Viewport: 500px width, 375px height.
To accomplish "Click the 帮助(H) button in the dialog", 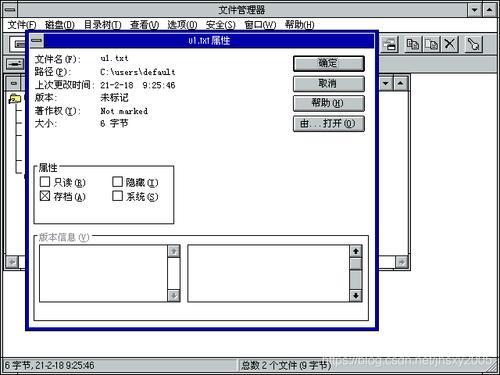I will click(329, 103).
